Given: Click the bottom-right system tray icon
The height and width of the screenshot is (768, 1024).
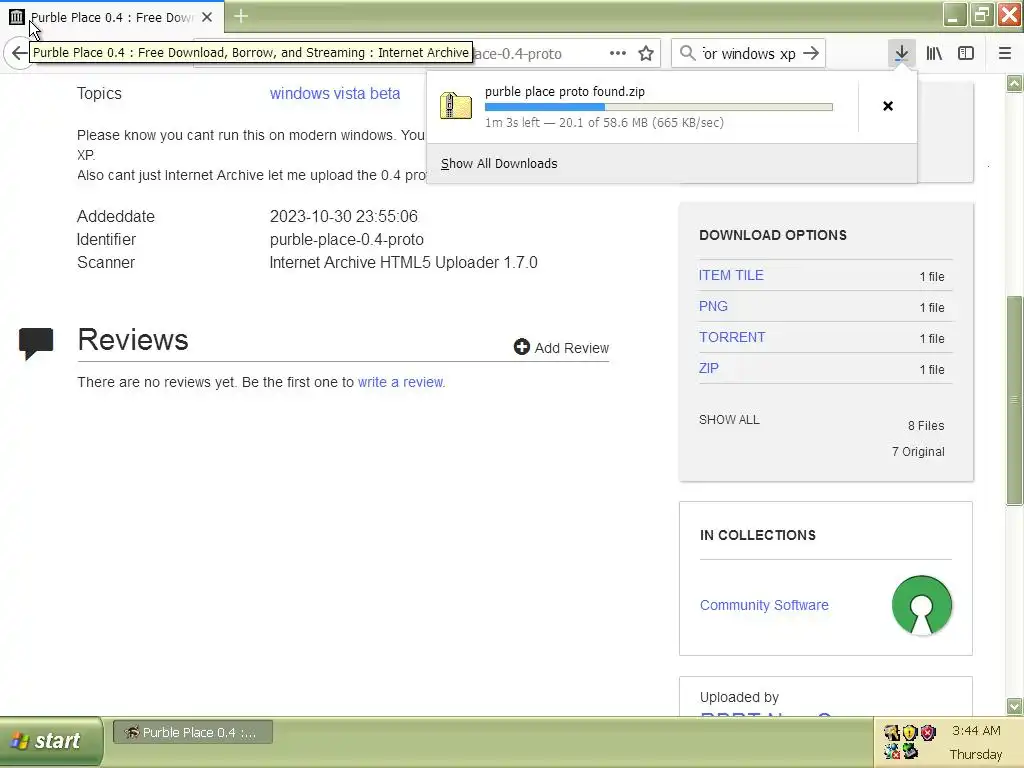Looking at the screenshot, I should (x=910, y=751).
